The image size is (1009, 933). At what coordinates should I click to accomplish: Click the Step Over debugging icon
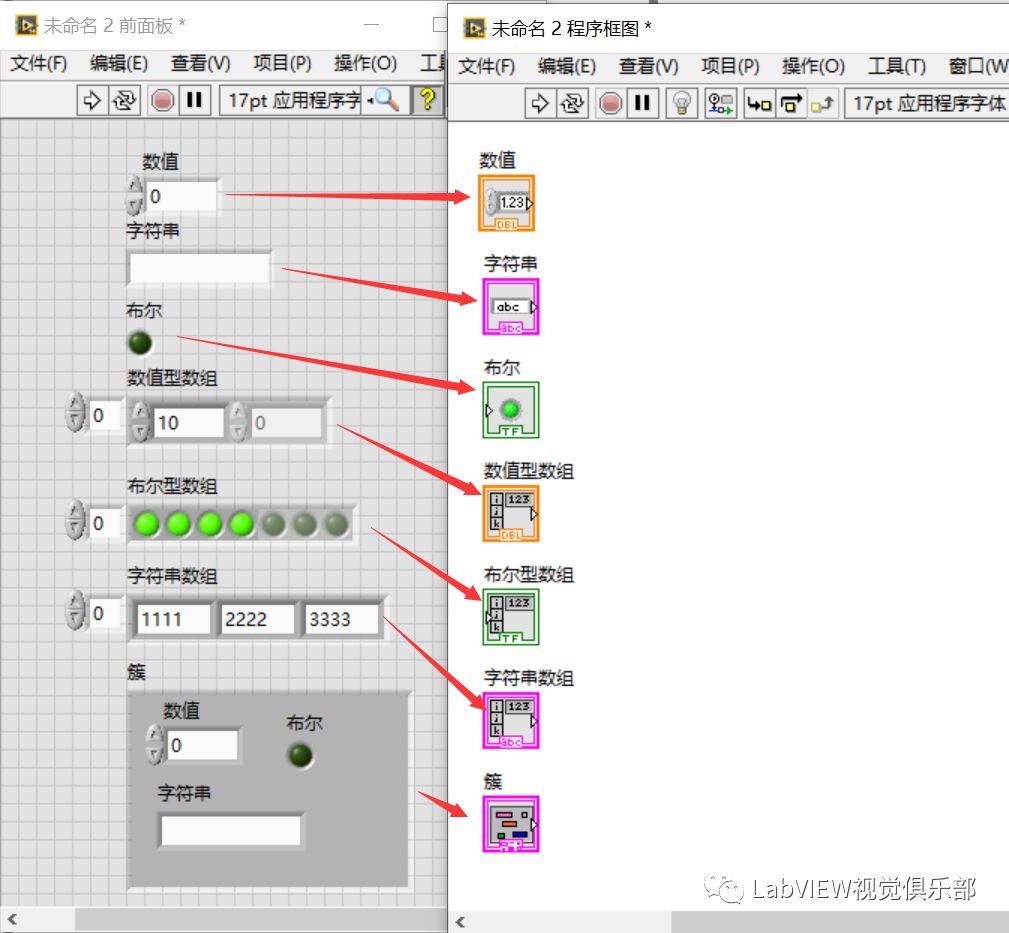(x=791, y=103)
